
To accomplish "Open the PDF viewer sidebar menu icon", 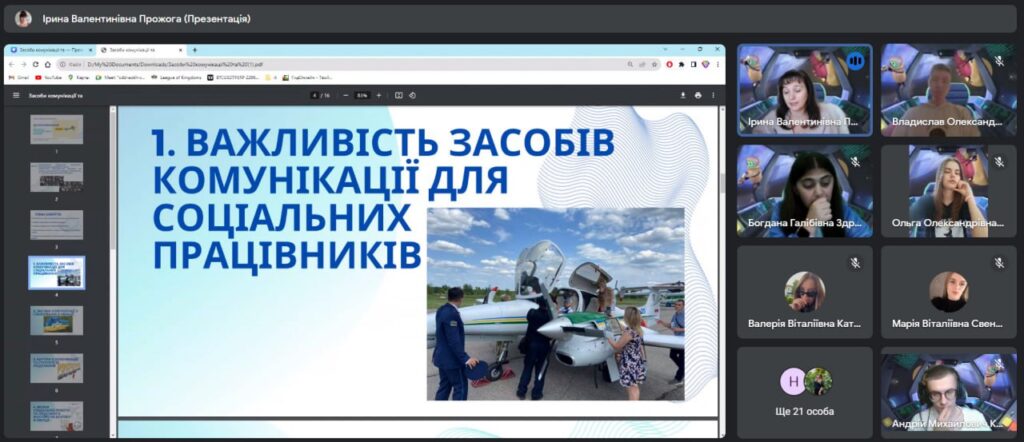I will point(16,95).
